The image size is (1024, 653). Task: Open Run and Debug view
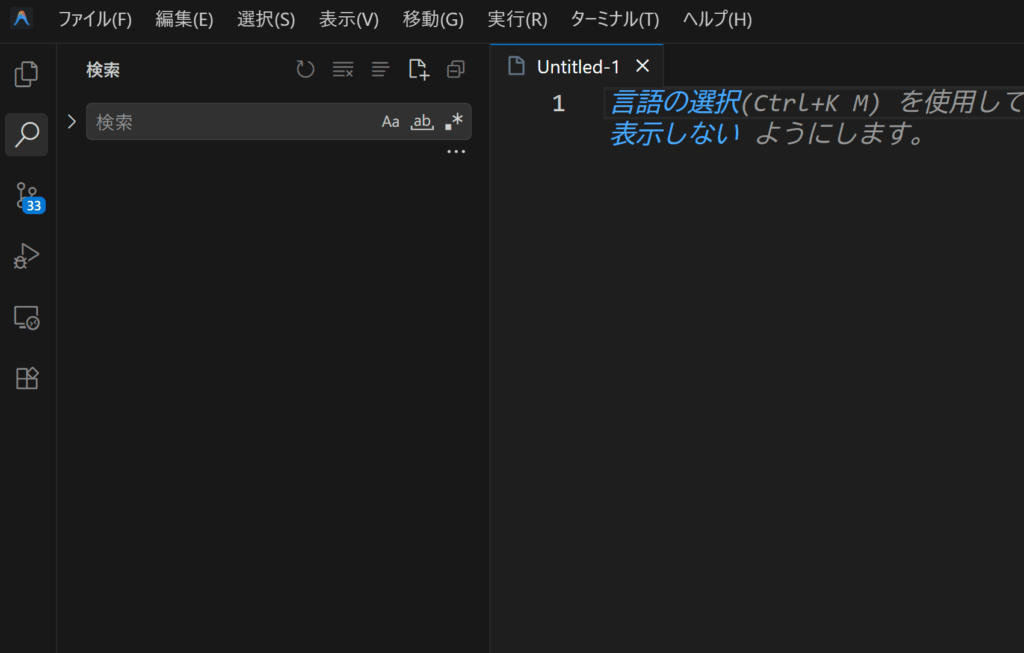coord(26,256)
